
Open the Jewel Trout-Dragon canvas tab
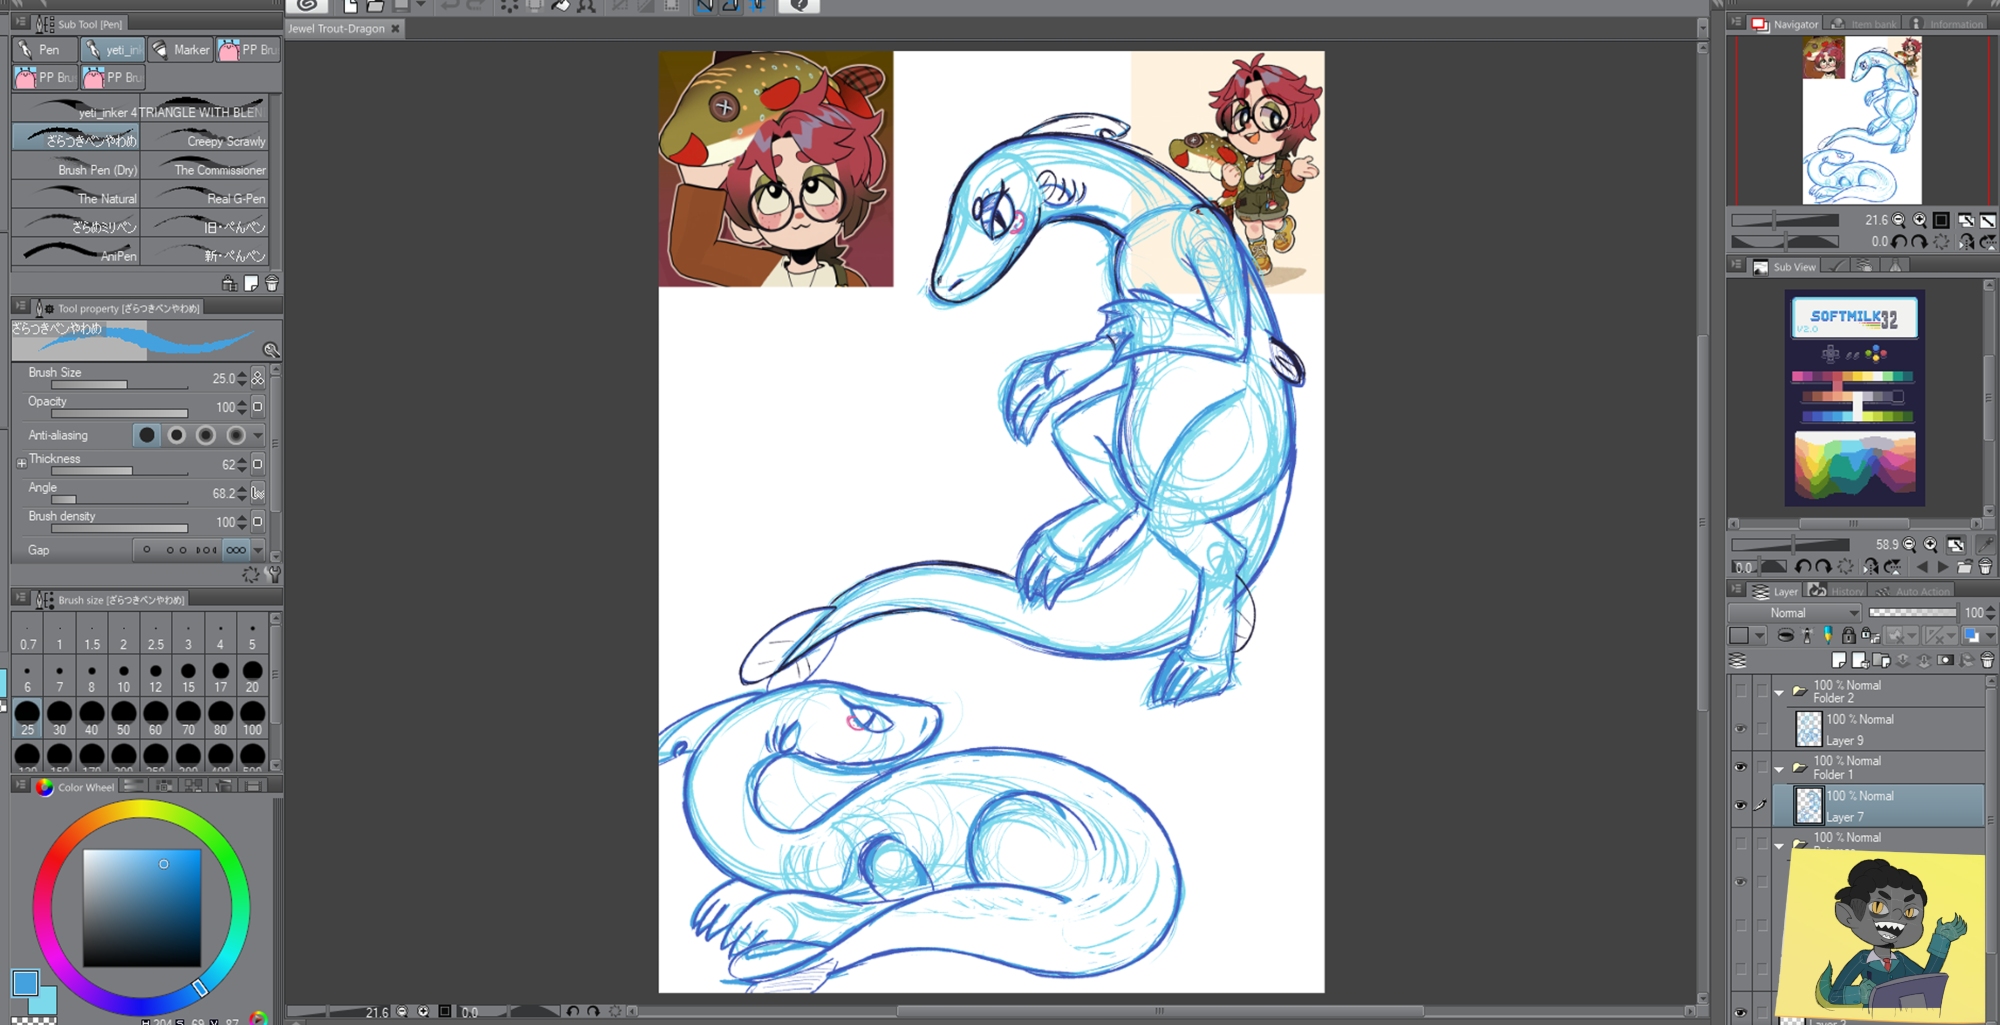coord(337,28)
